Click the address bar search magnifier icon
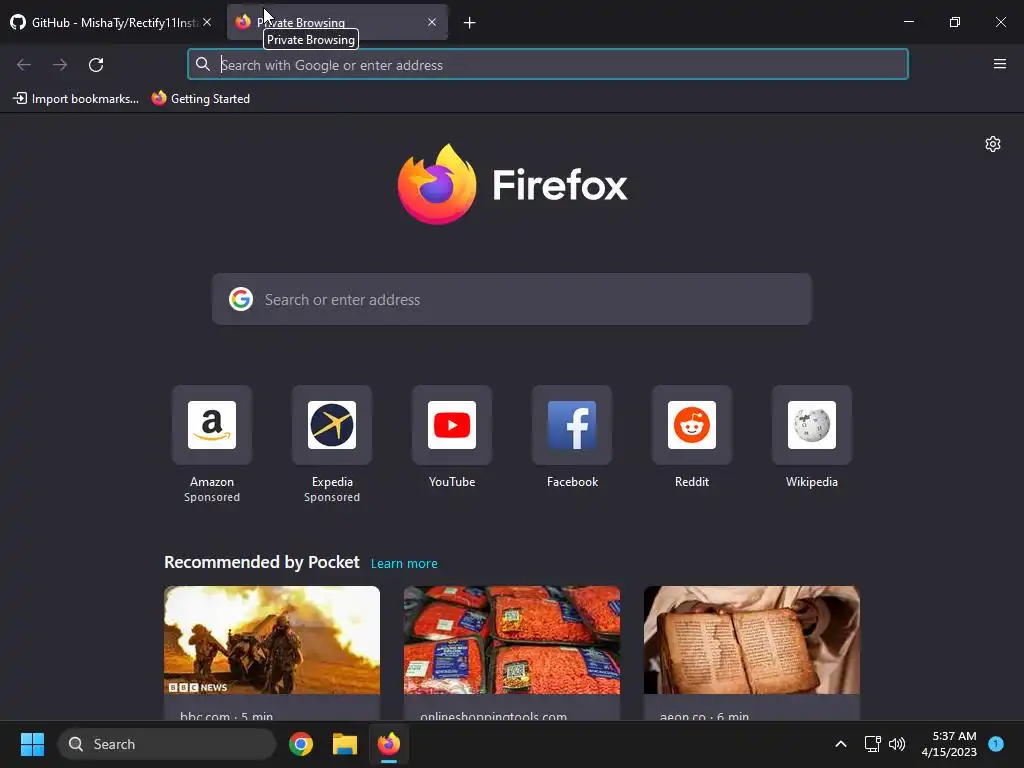Screen dimensions: 1024x768 (203, 64)
